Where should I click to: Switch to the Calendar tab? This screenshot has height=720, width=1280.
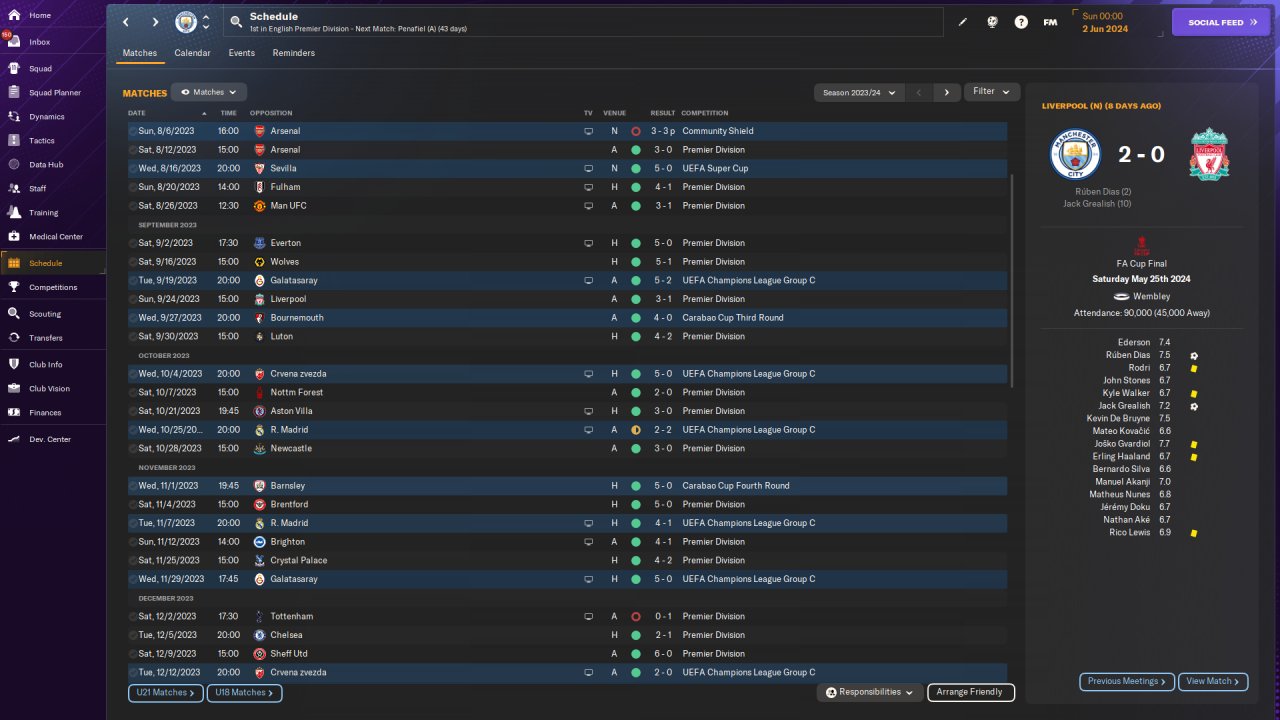click(x=192, y=53)
